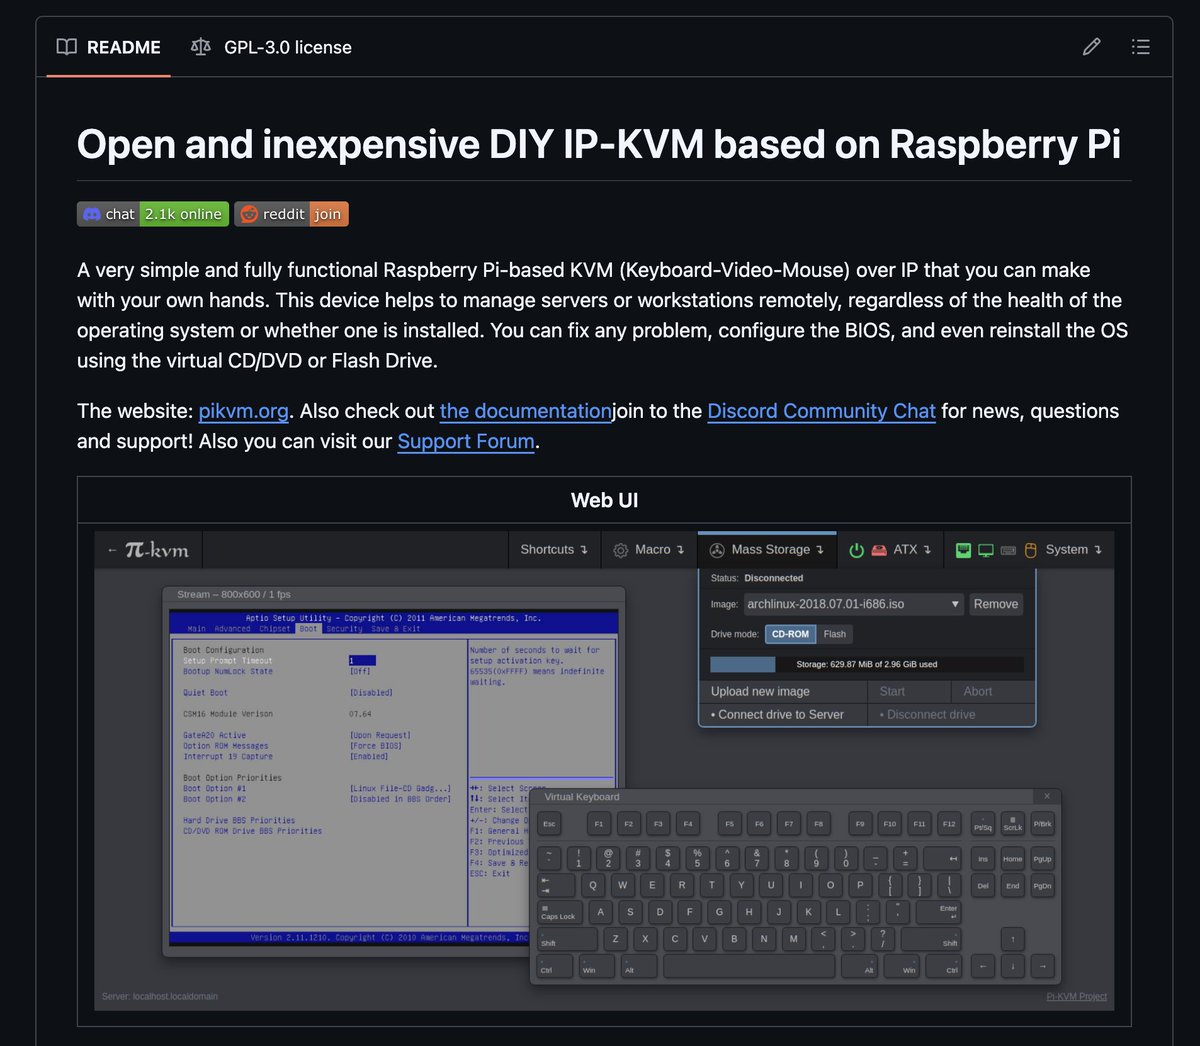Click the Tab key on Virtual Keyboard
Image resolution: width=1200 pixels, height=1046 pixels.
point(555,884)
